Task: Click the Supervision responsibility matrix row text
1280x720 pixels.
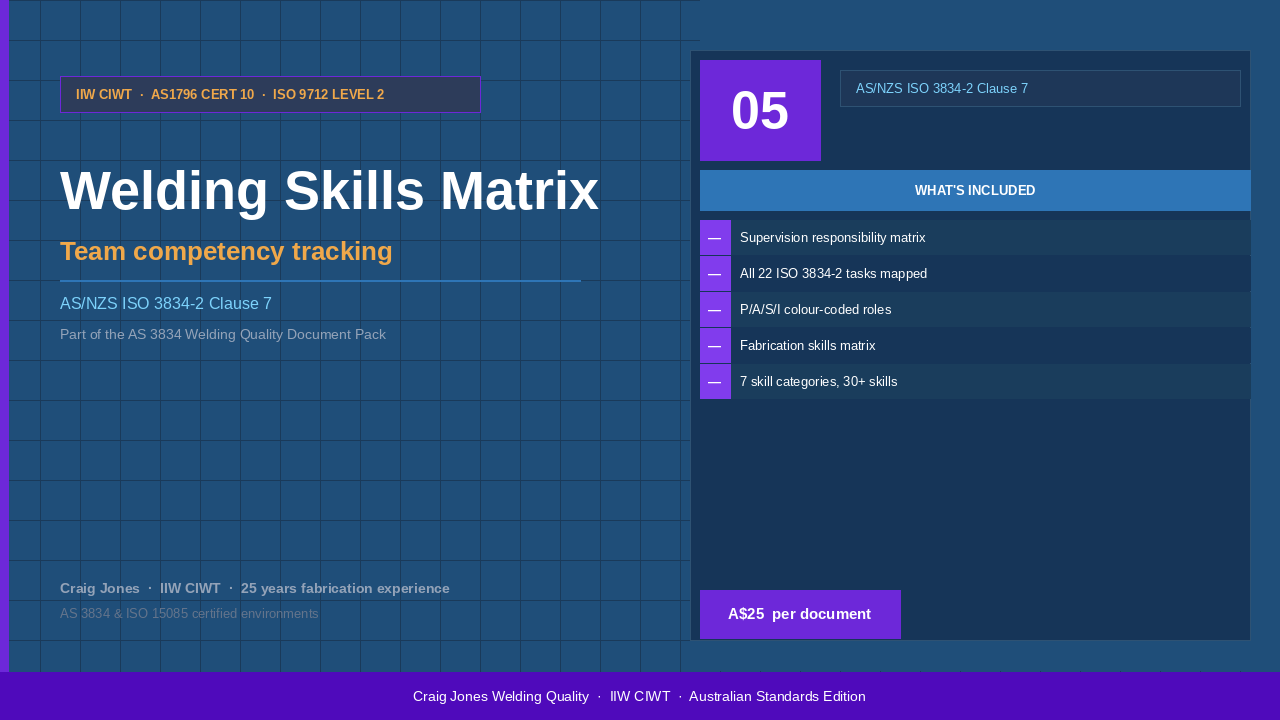Action: coord(833,238)
